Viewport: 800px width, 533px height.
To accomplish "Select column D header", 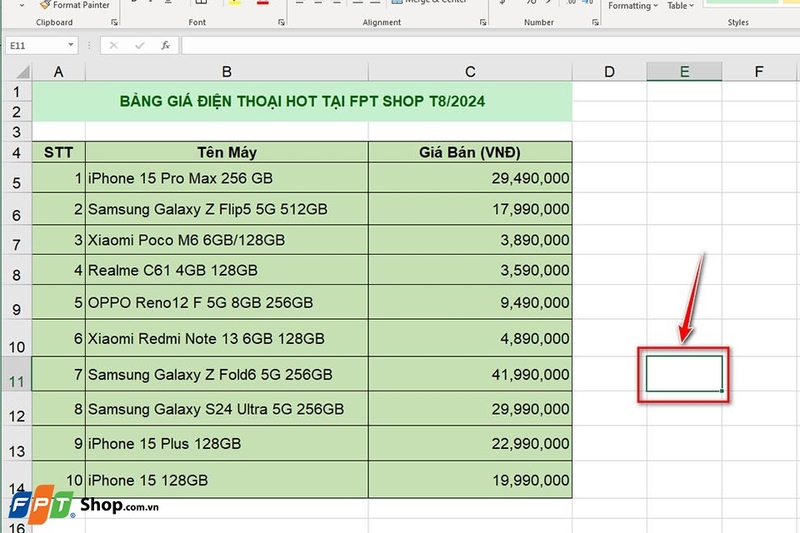I will coord(609,71).
